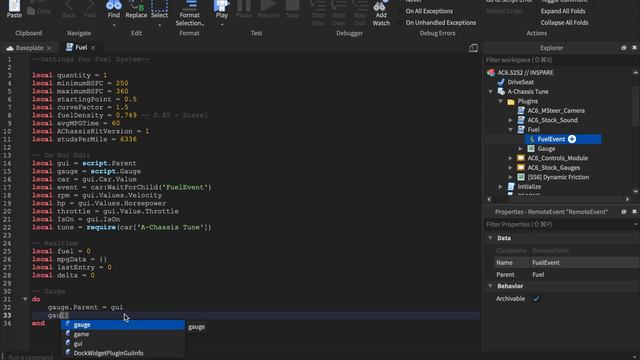Image resolution: width=640 pixels, height=360 pixels.
Task: Undock the Properties panel
Action: [x=624, y=212]
